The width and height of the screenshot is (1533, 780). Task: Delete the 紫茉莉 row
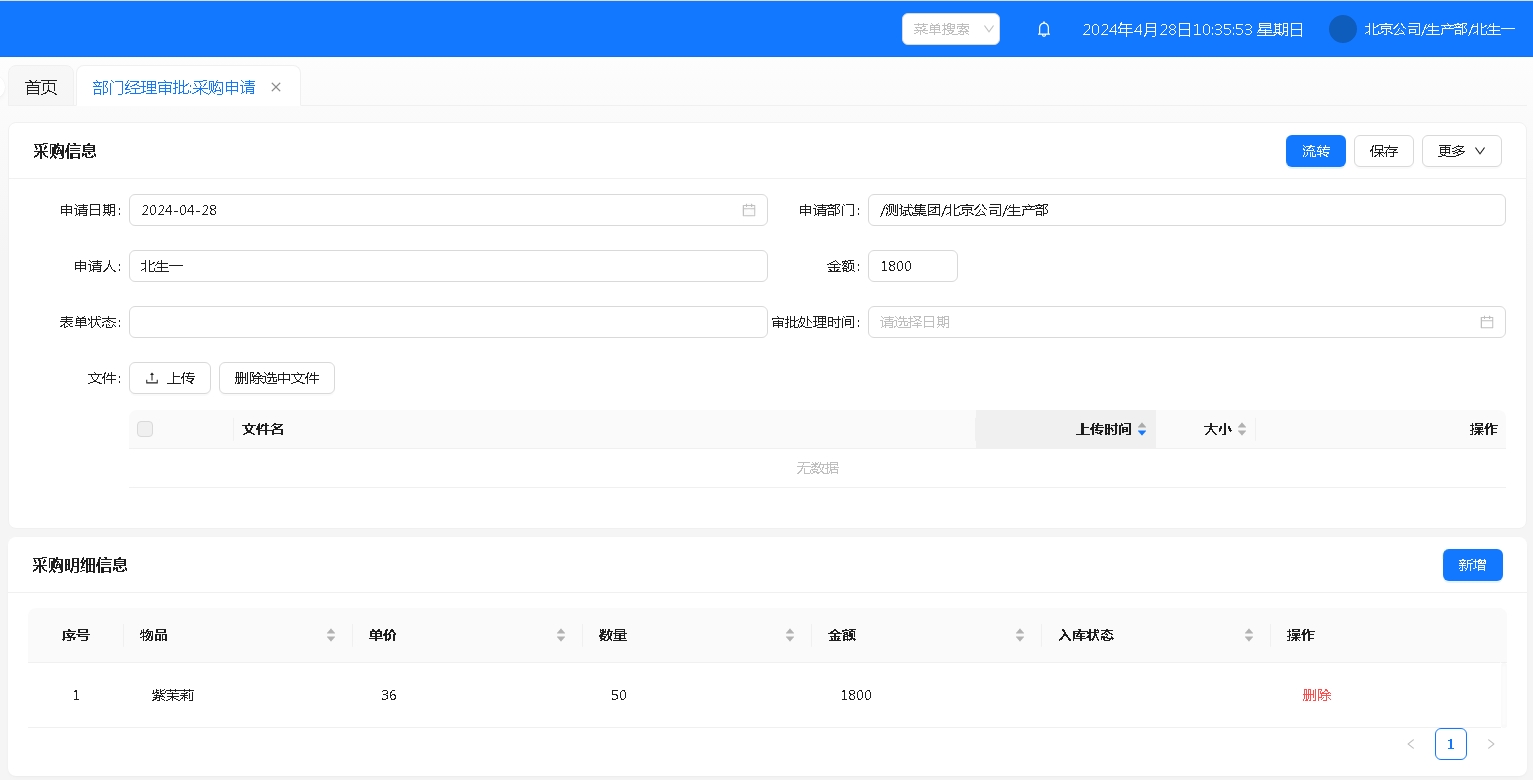[1316, 695]
